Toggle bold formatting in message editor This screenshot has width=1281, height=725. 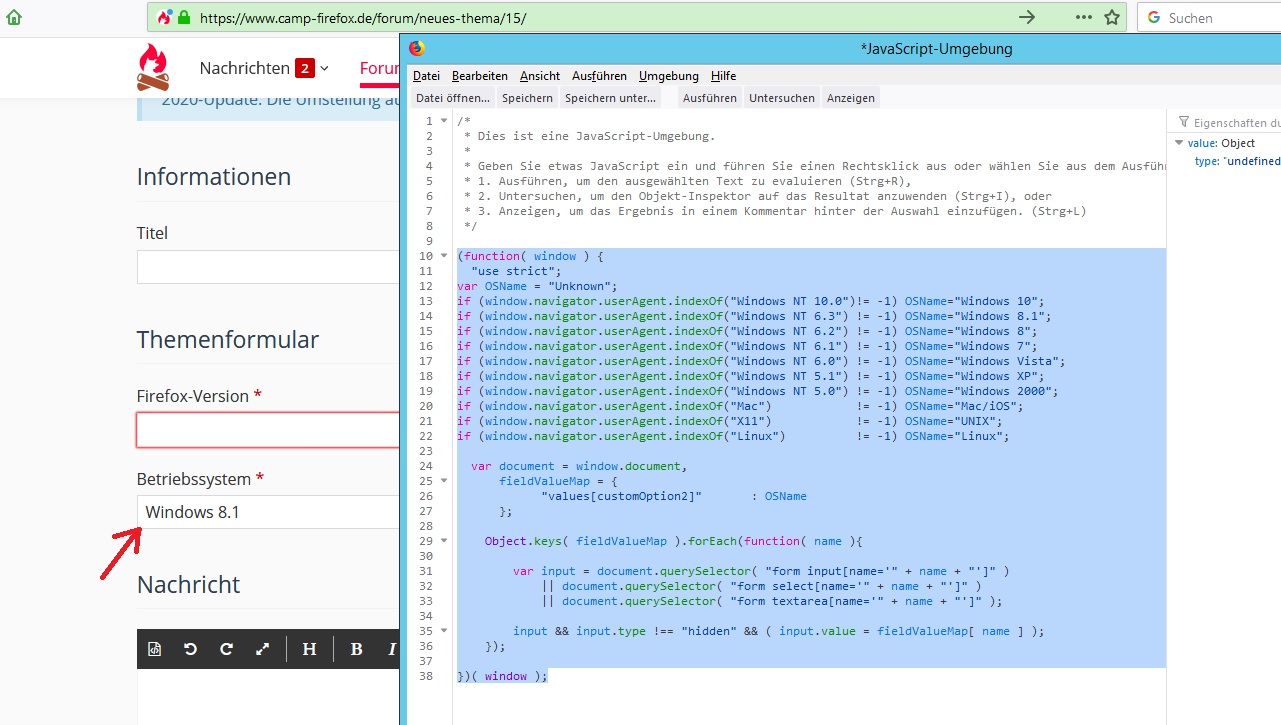(x=356, y=649)
